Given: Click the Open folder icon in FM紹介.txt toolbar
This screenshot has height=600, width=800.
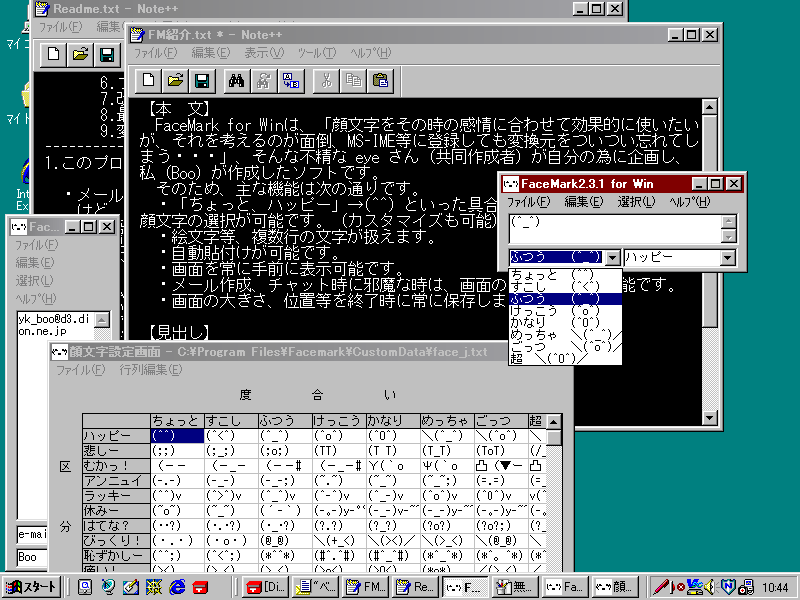Looking at the screenshot, I should 176,81.
